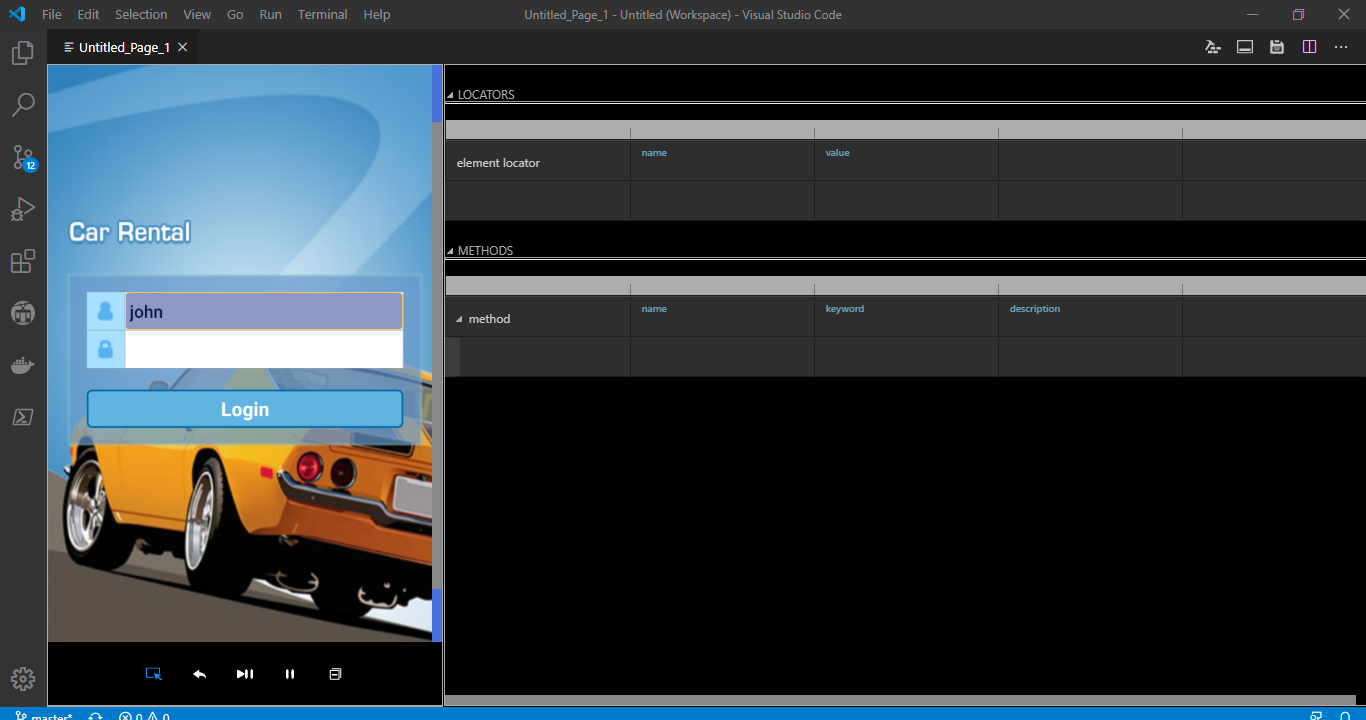Click the 'name' column in locators table
Viewport: 1366px width, 720px height.
[x=654, y=153]
